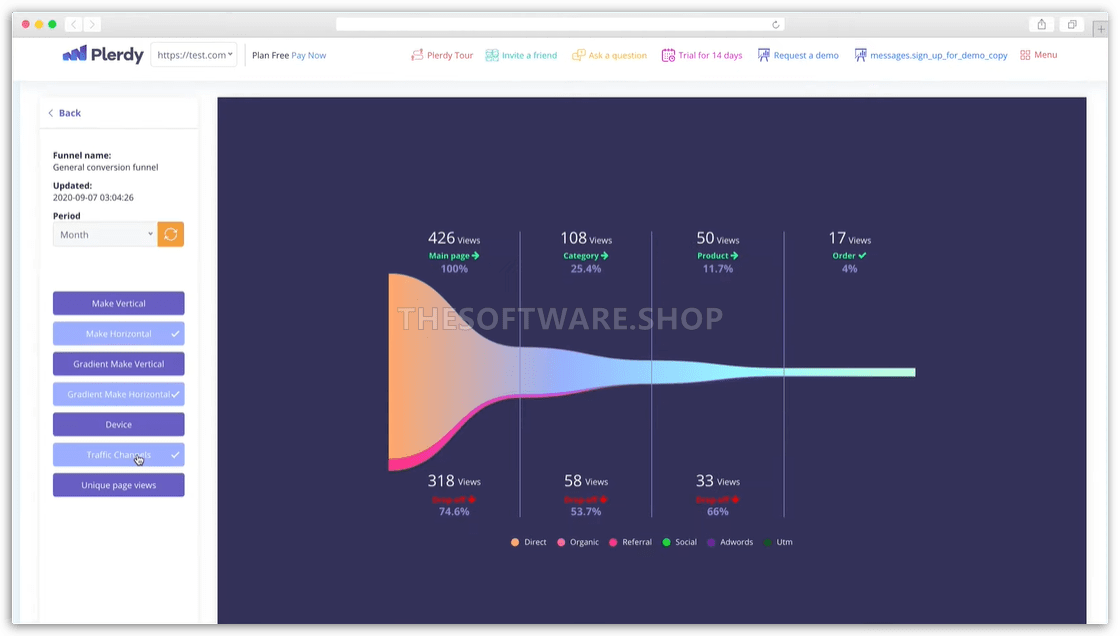Click the Plerdy logo
This screenshot has height=636, width=1120.
[103, 55]
